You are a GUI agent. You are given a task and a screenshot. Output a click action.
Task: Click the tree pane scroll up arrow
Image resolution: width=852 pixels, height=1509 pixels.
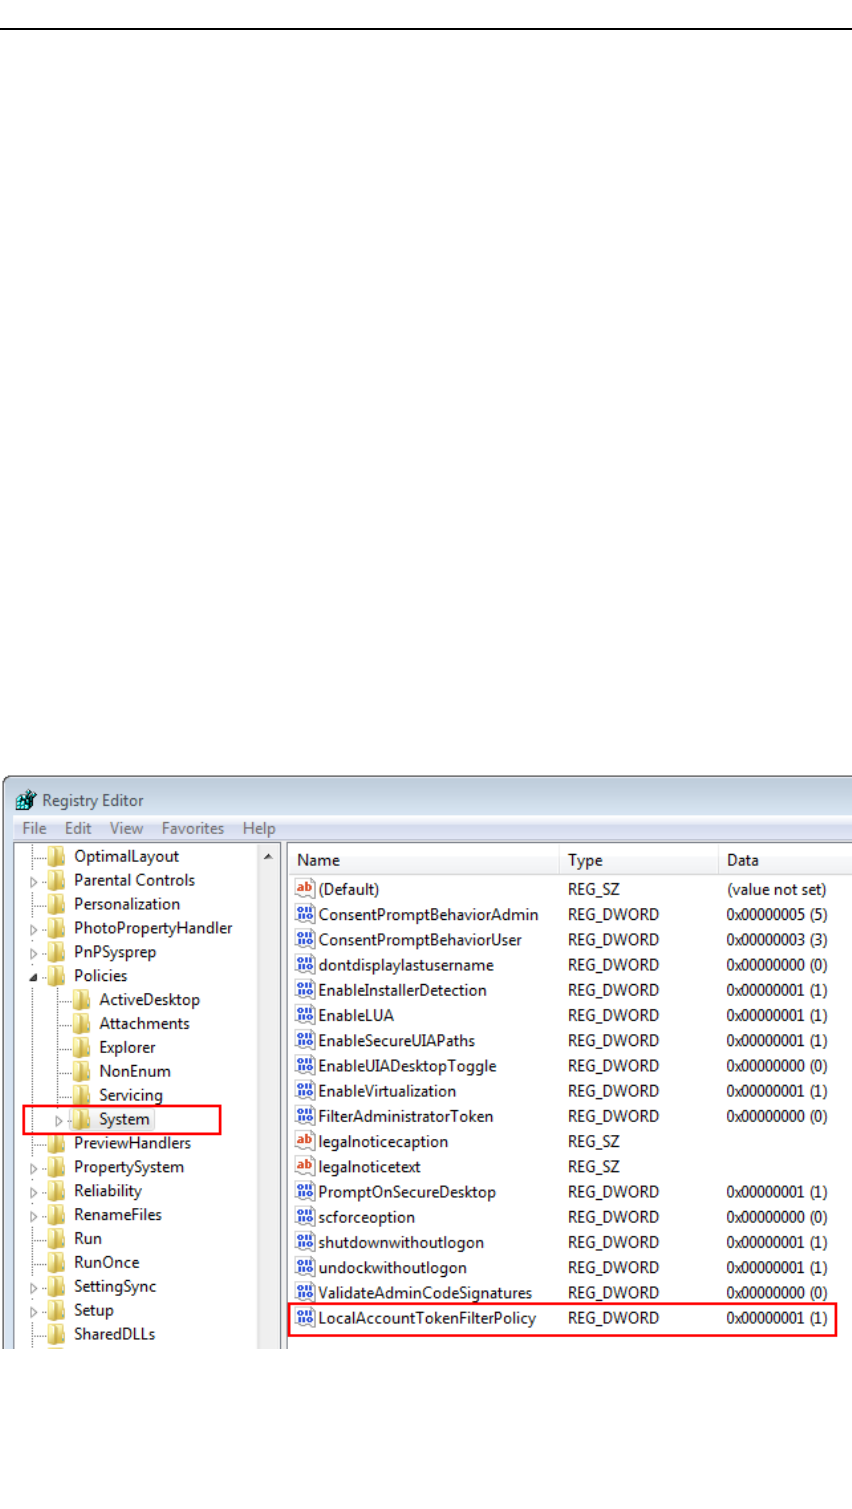pyautogui.click(x=269, y=857)
